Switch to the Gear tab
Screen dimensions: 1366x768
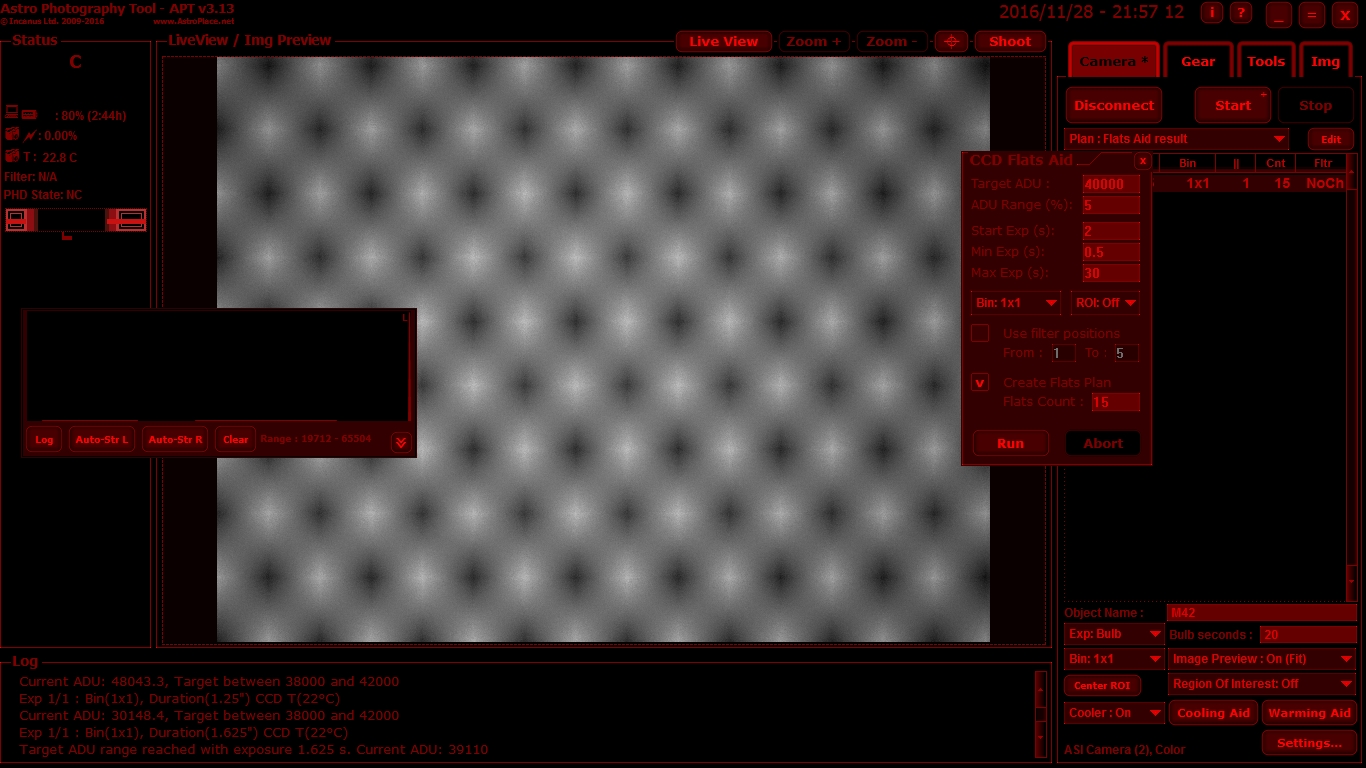pos(1198,61)
